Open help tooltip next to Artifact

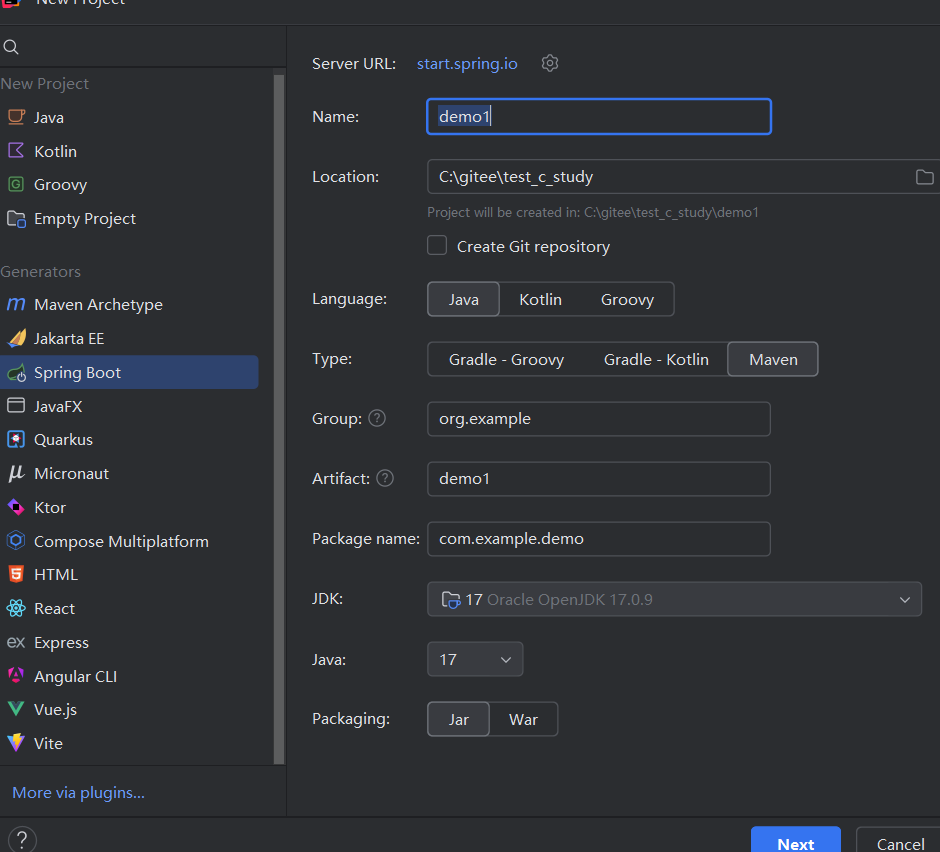(x=385, y=478)
